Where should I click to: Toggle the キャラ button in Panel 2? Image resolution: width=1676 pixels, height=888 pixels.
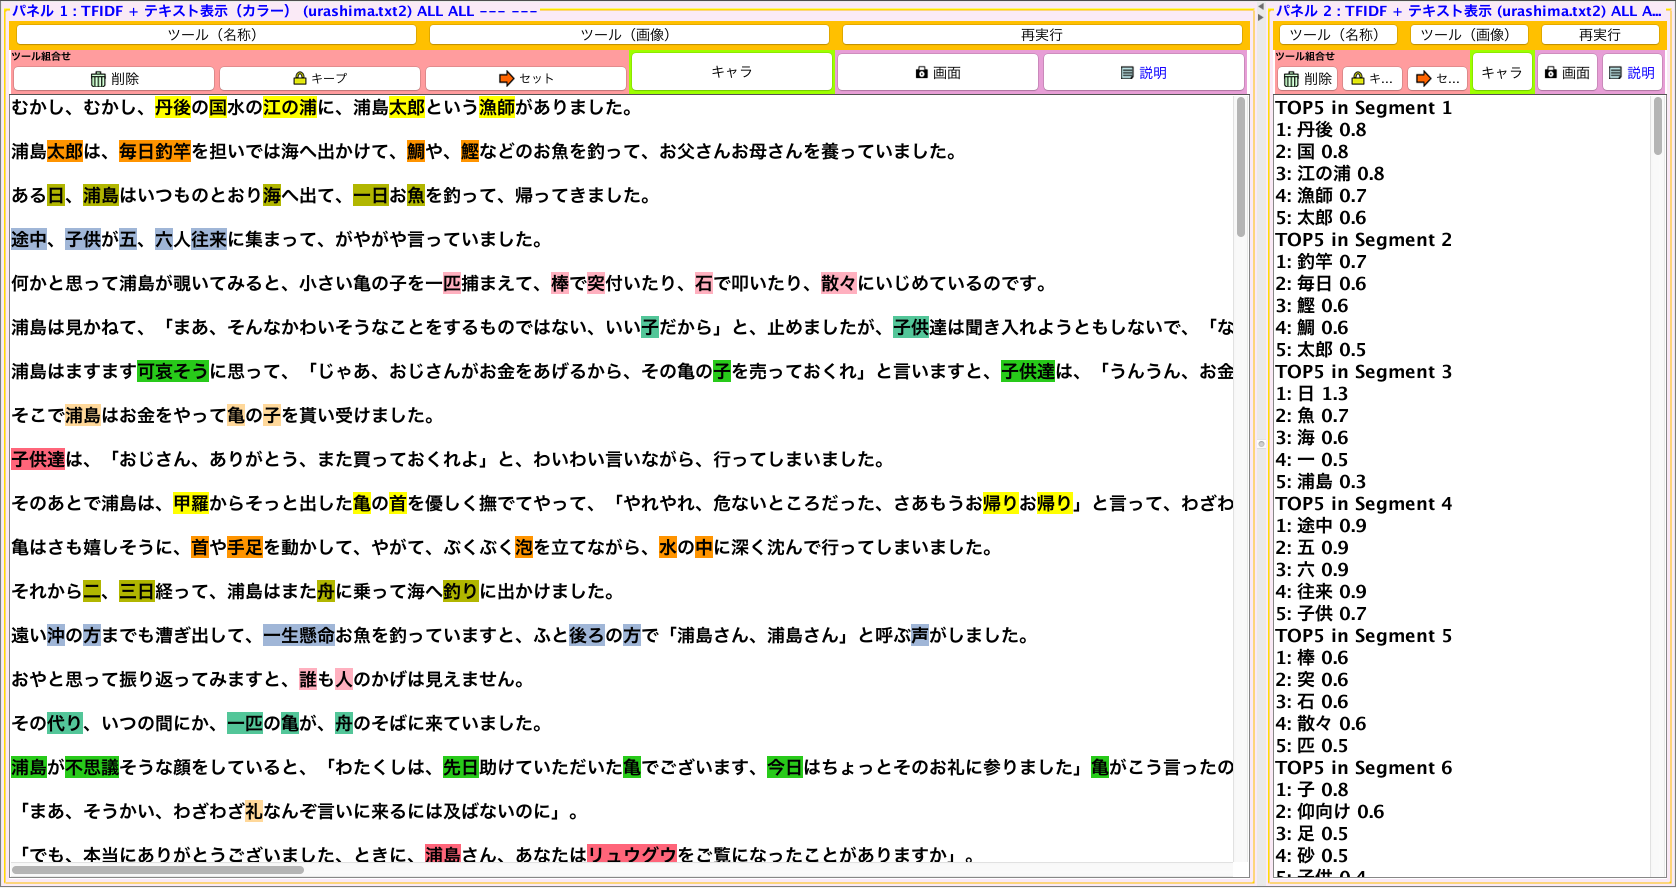coord(1501,72)
